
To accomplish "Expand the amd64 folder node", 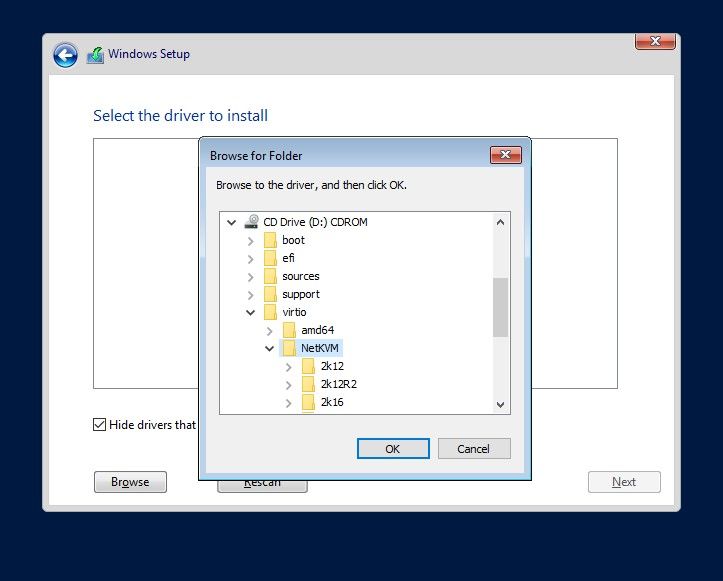I will coord(269,331).
